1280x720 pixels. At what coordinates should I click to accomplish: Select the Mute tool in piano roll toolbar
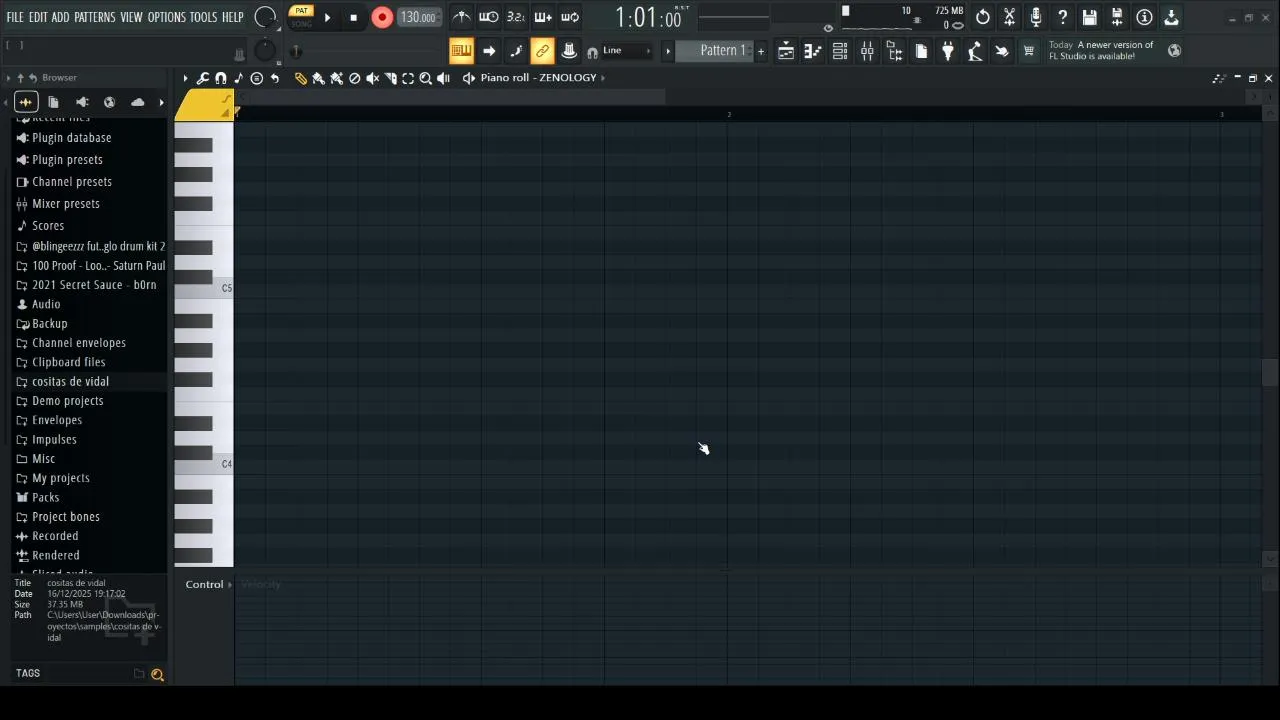[372, 78]
